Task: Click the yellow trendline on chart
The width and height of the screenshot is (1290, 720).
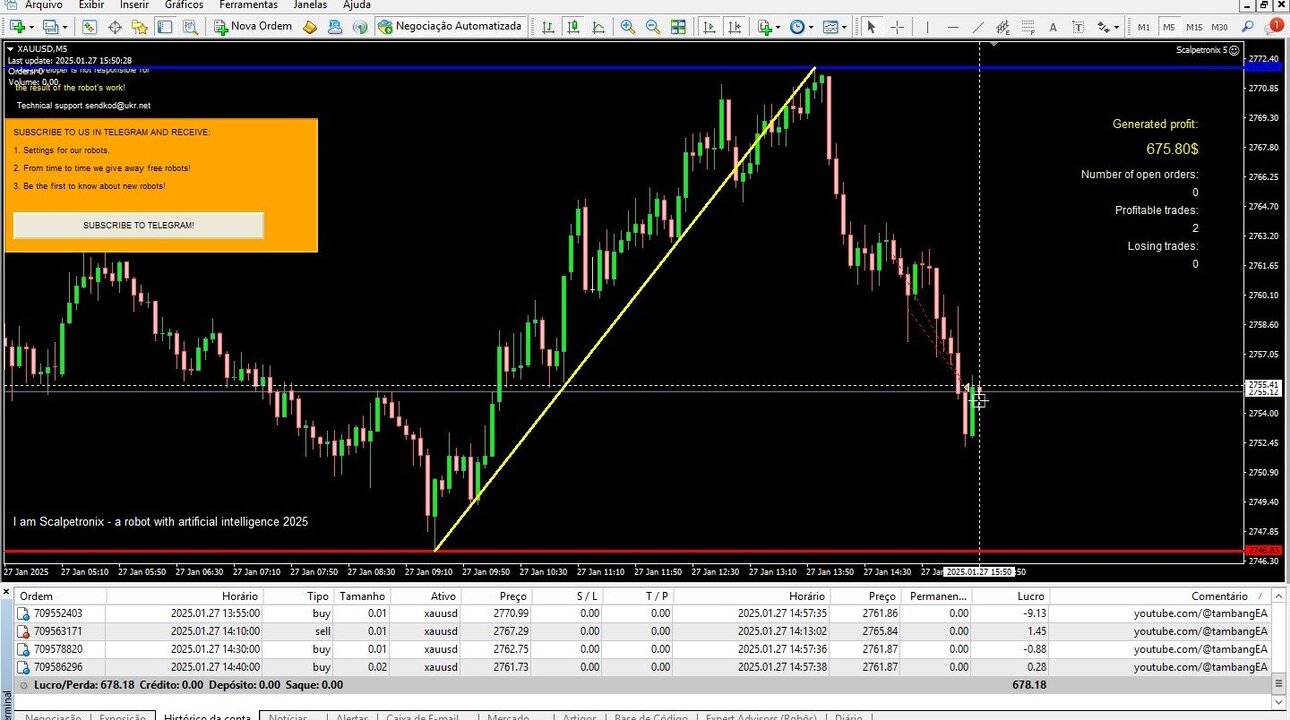Action: coord(625,308)
